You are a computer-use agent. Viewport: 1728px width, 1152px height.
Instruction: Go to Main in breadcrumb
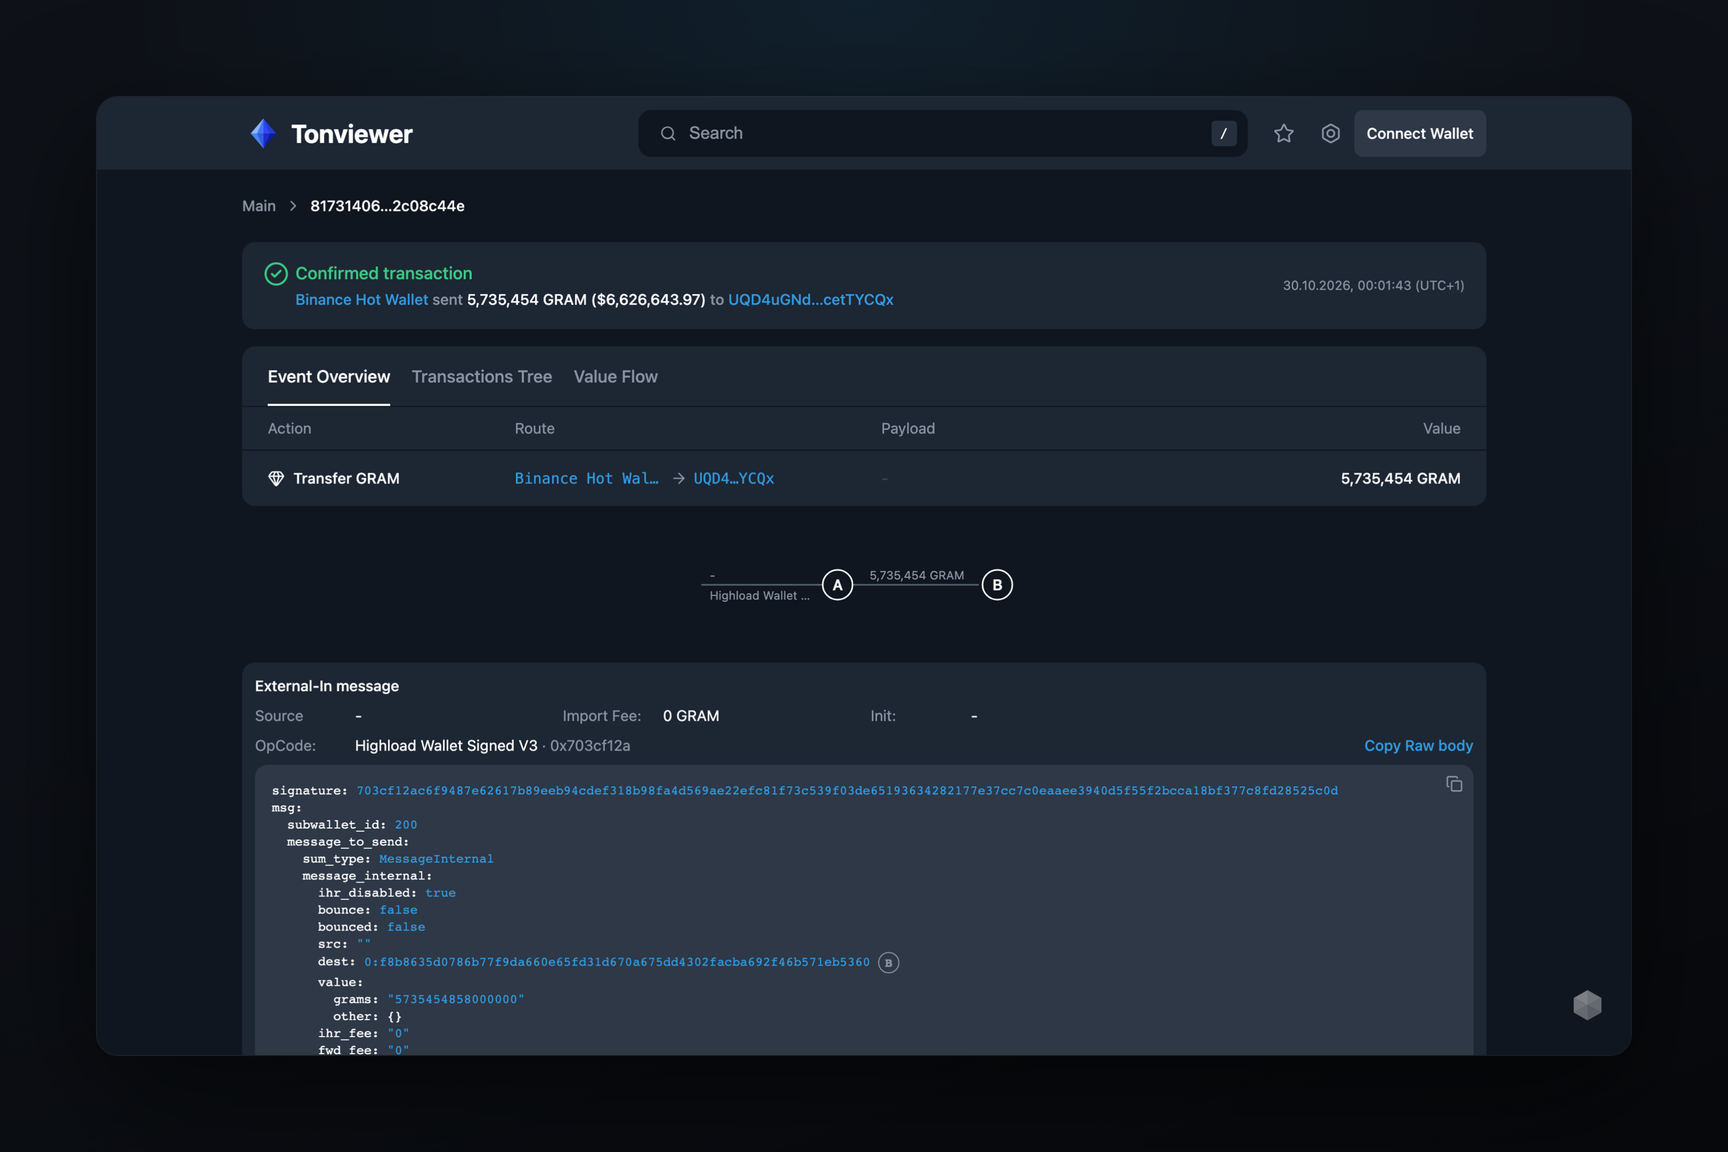coord(258,206)
